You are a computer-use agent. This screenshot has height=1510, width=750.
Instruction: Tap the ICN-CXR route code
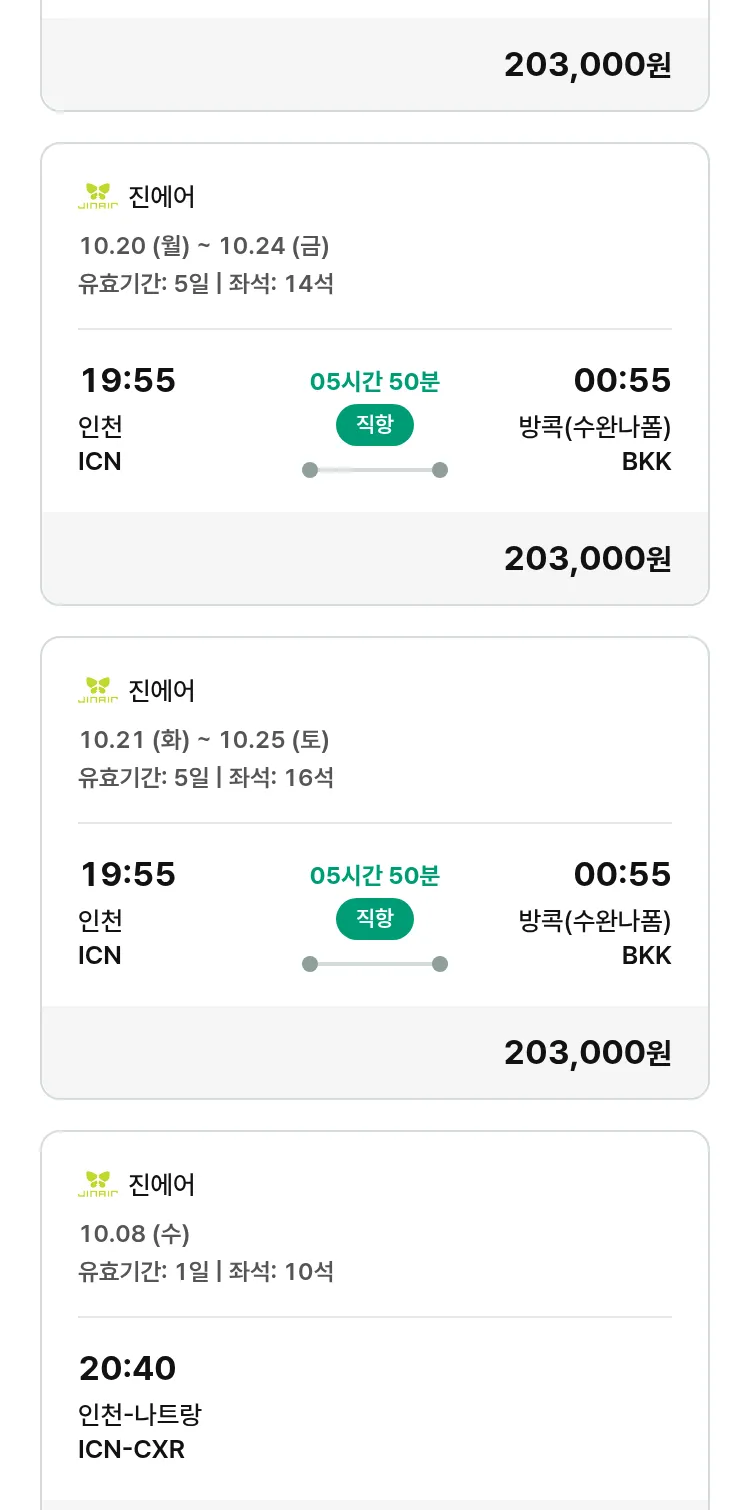coord(131,1449)
